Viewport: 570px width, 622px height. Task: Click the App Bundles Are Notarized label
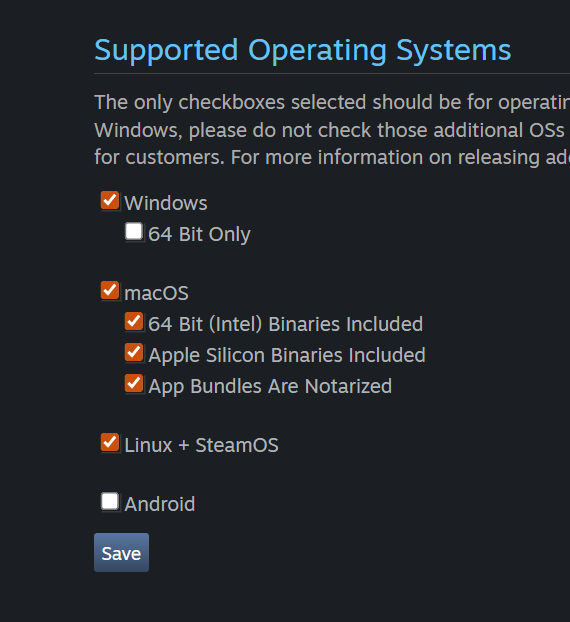[270, 386]
